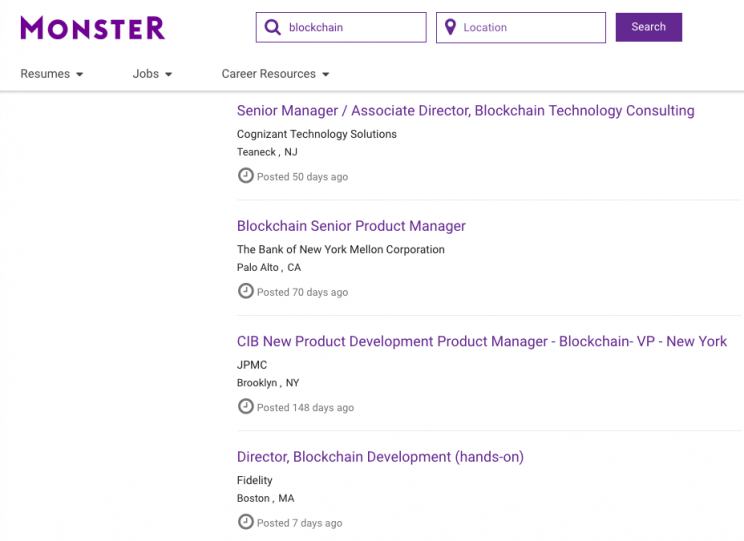Open Director, Blockchain Development (hands-on) listing
The height and width of the screenshot is (541, 744).
point(380,457)
